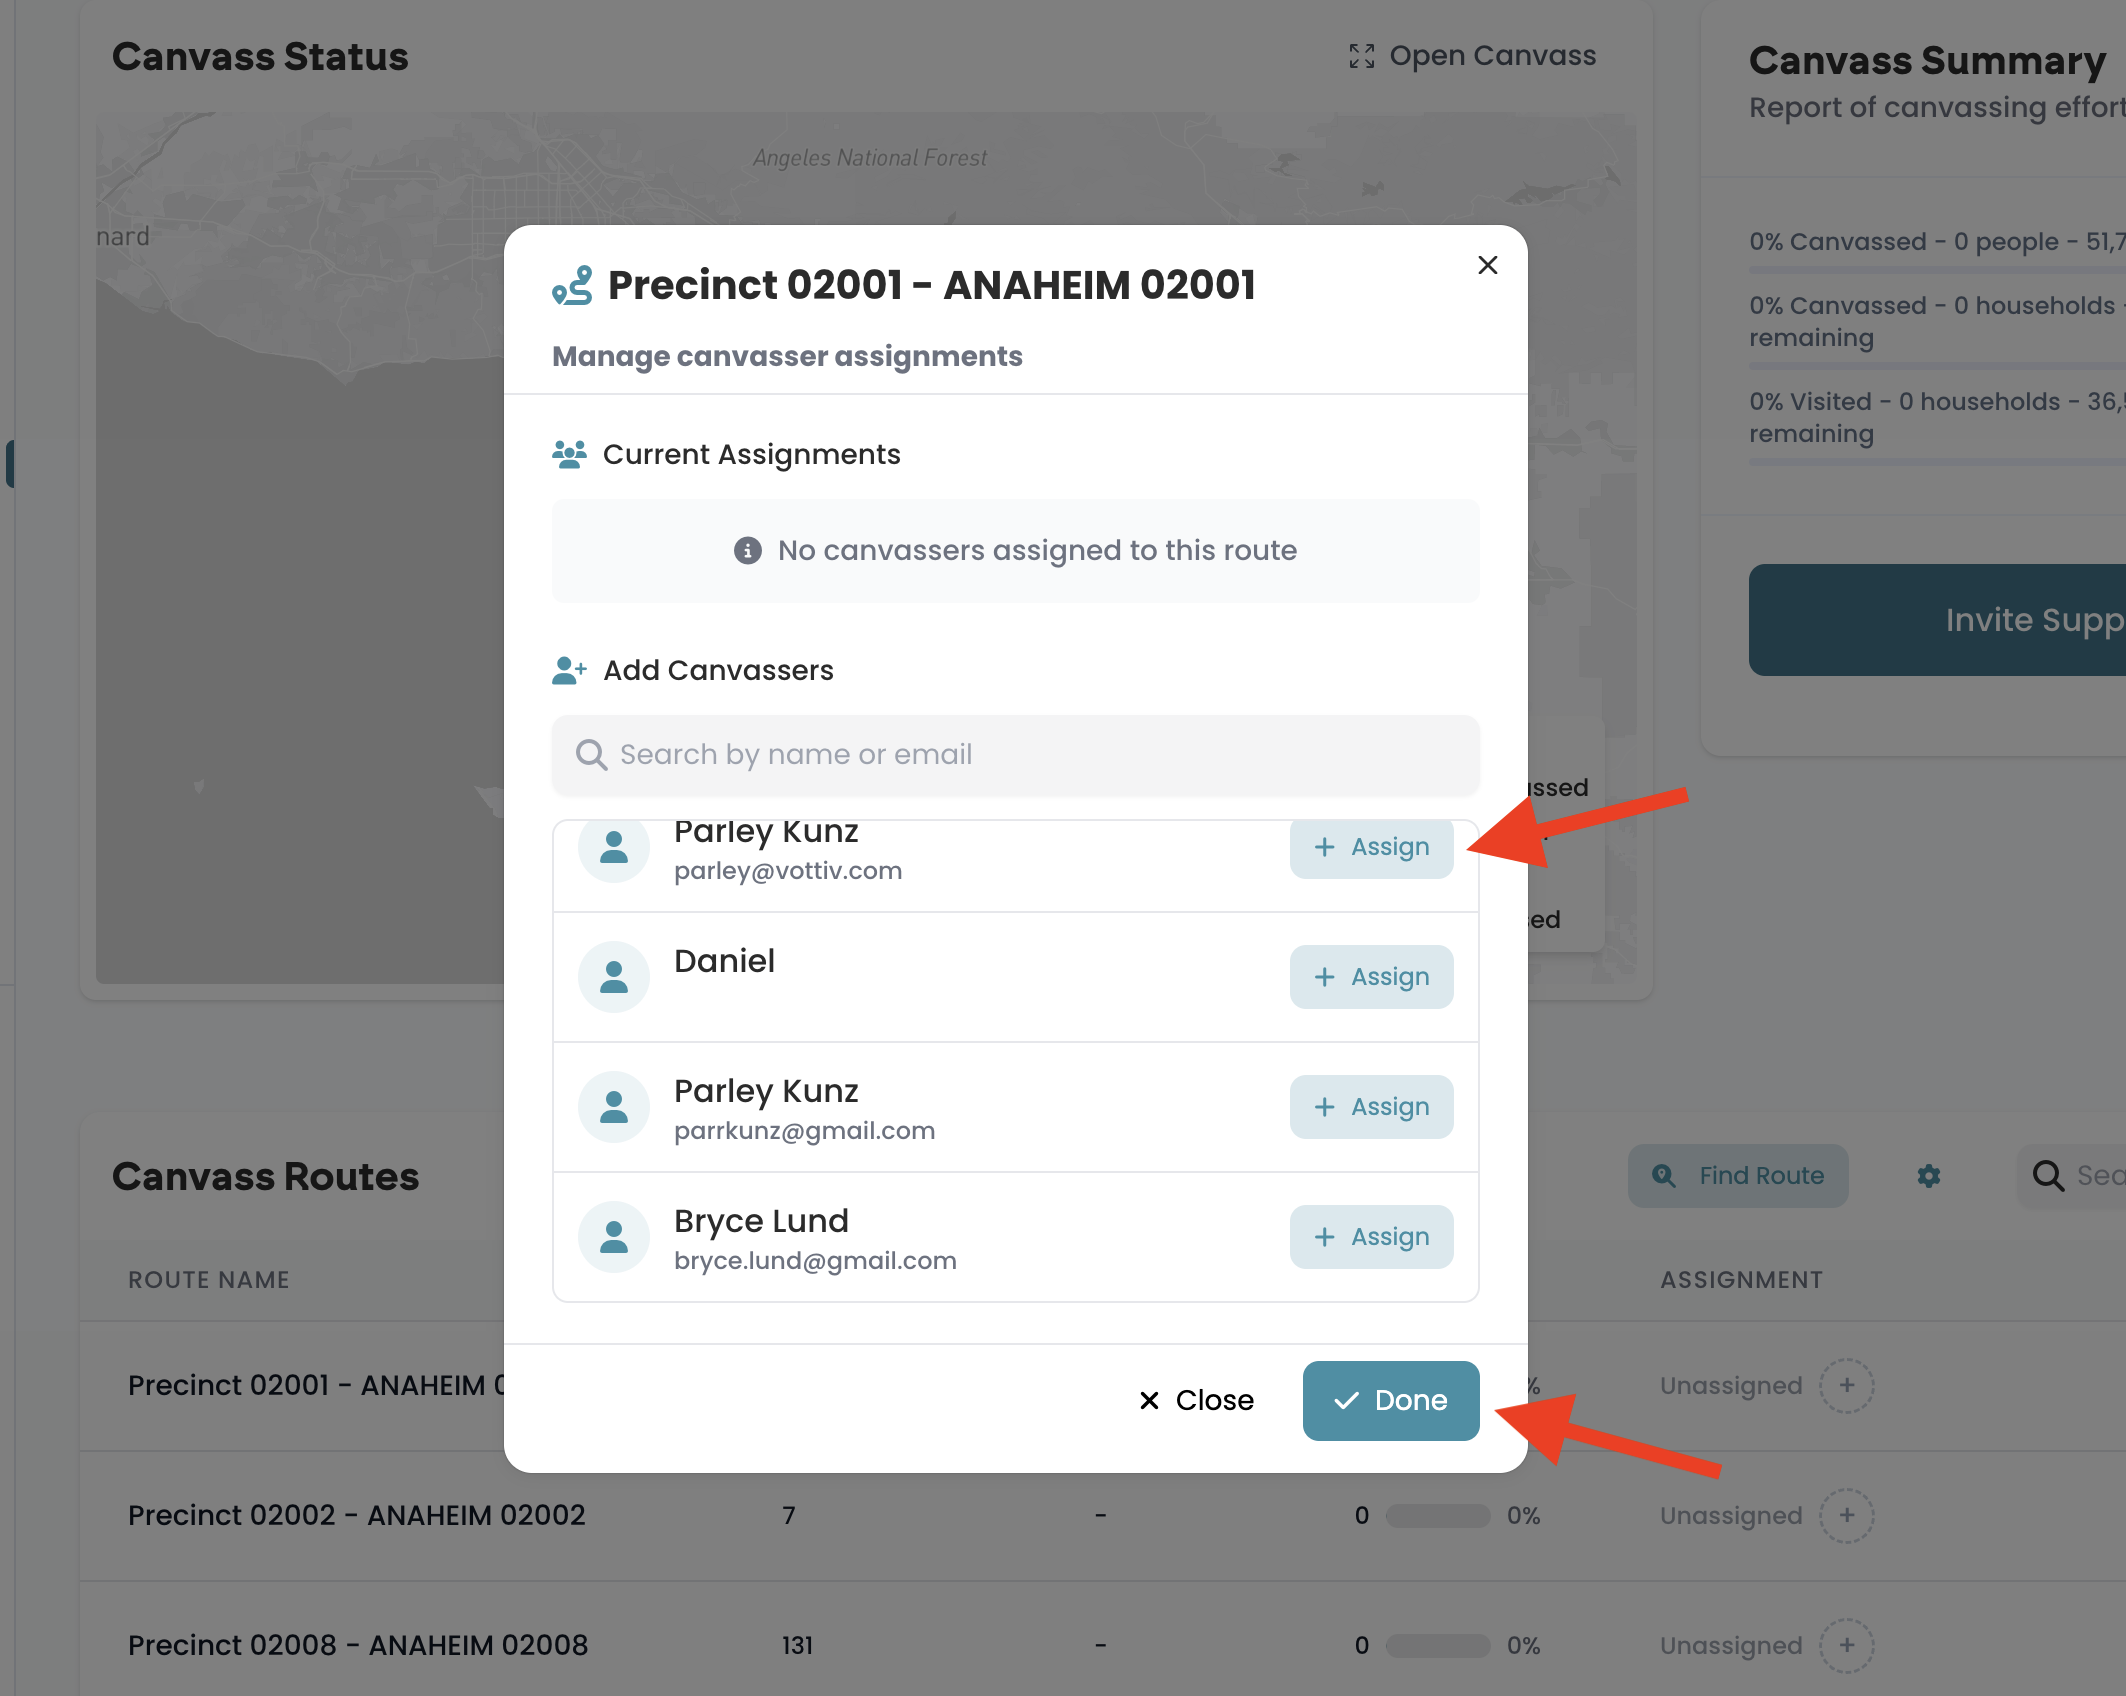Click the plus circle for Precinct 02008 assignment
Image resolution: width=2126 pixels, height=1696 pixels.
1847,1646
